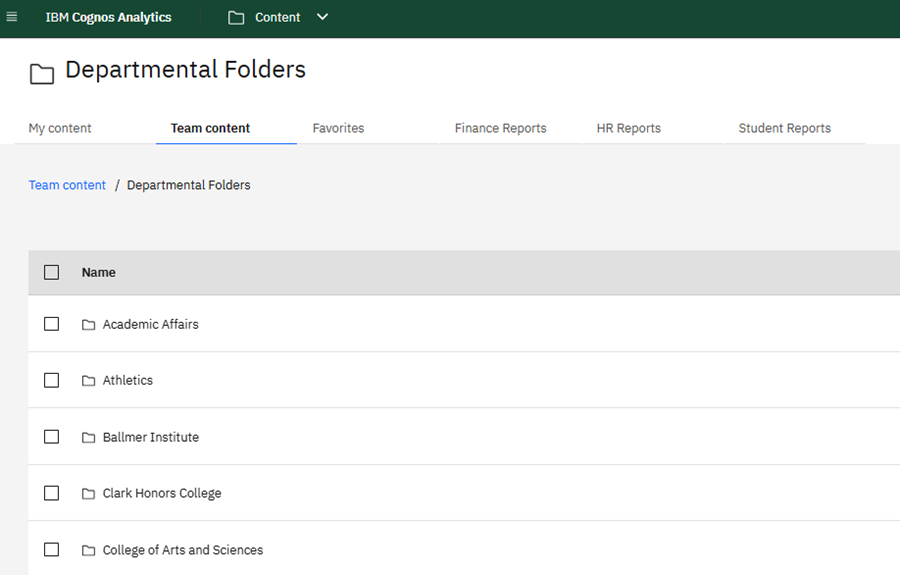The image size is (900, 575).
Task: Expand the Content dropdown chevron
Action: (323, 17)
